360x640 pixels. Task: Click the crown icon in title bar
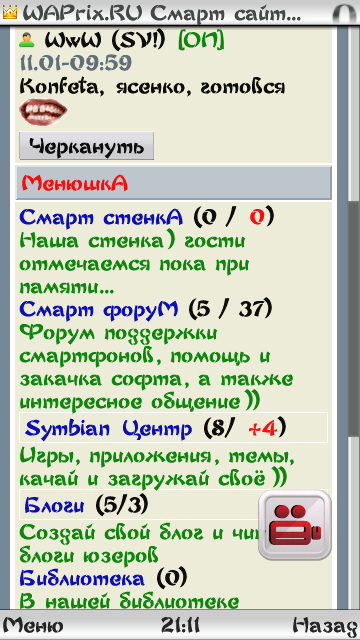tap(10, 13)
